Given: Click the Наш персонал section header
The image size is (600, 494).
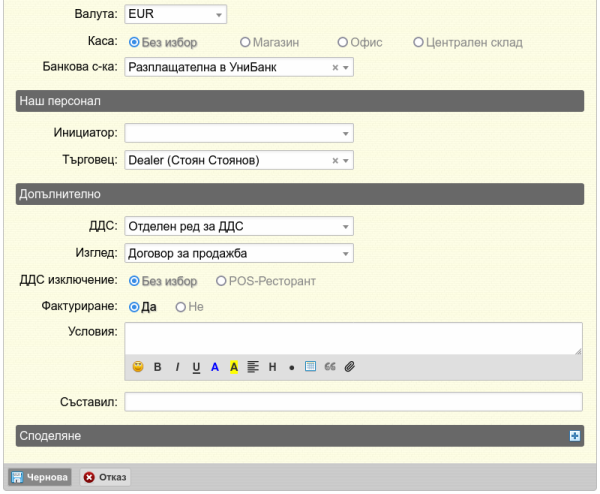Looking at the screenshot, I should click(300, 101).
